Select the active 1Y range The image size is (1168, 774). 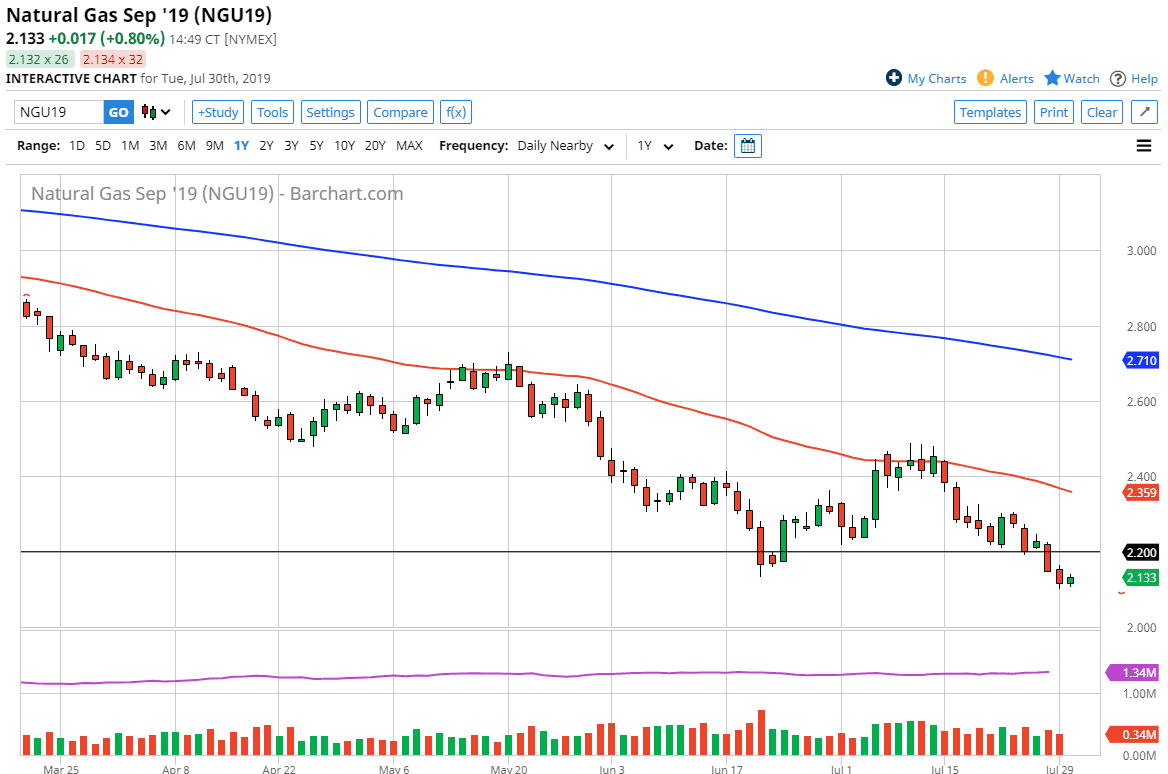point(241,146)
